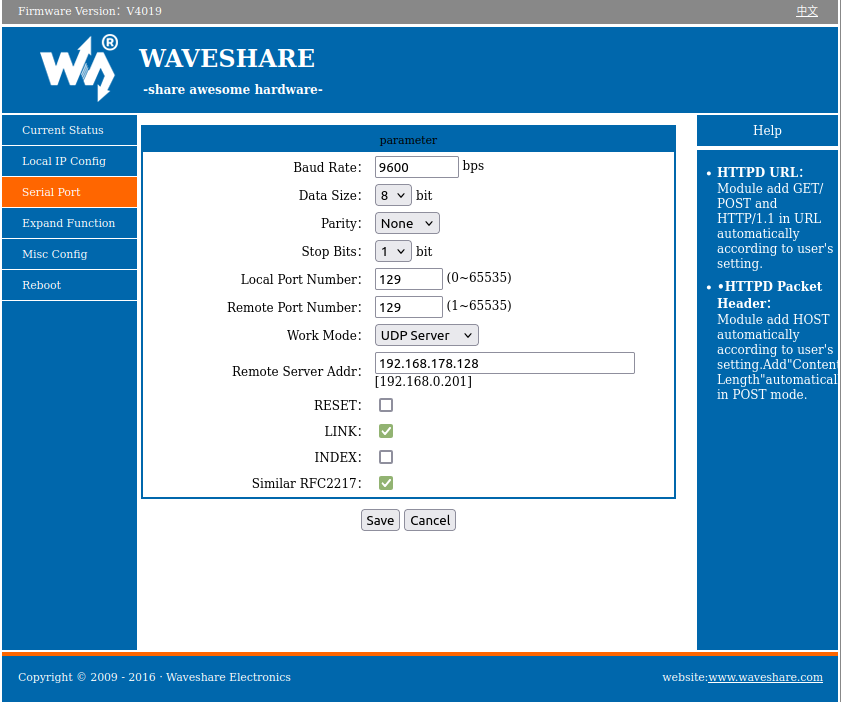Viewport: 841px width, 702px height.
Task: Open the Reboot page
Action: tap(42, 285)
